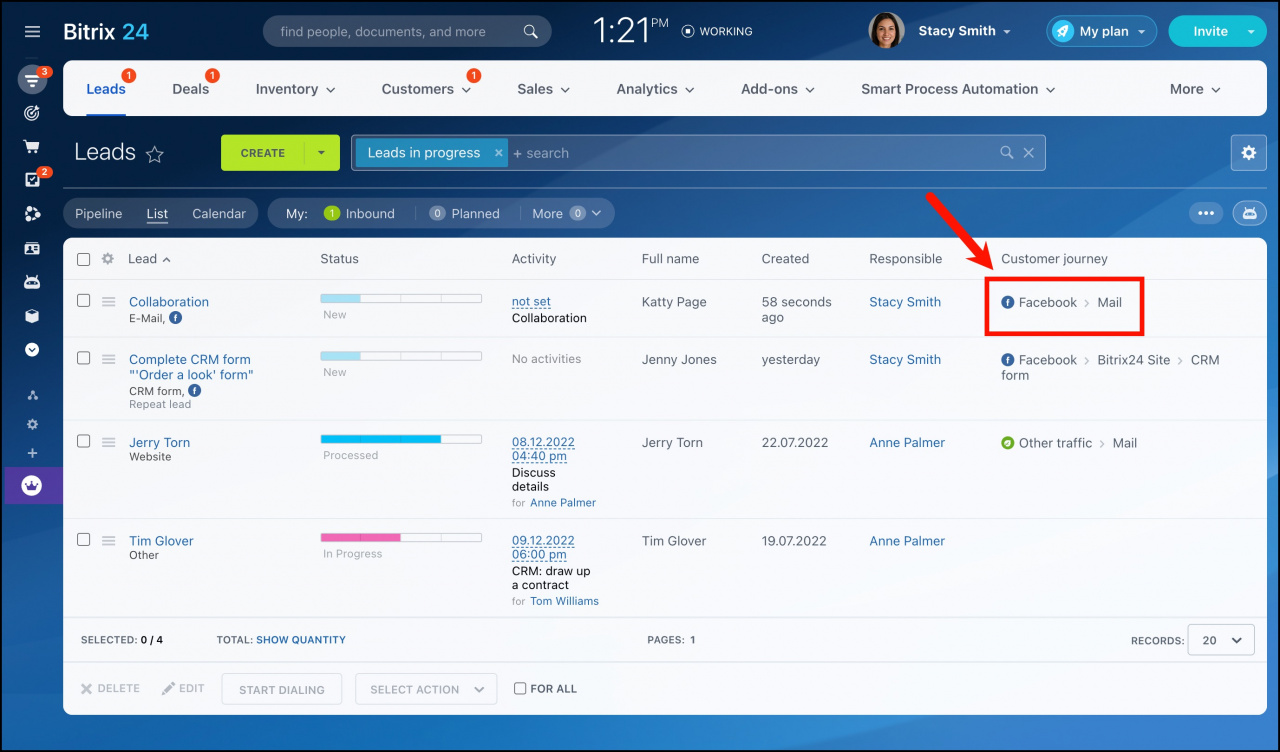
Task: Click the crown icon in sidebar
Action: [31, 486]
